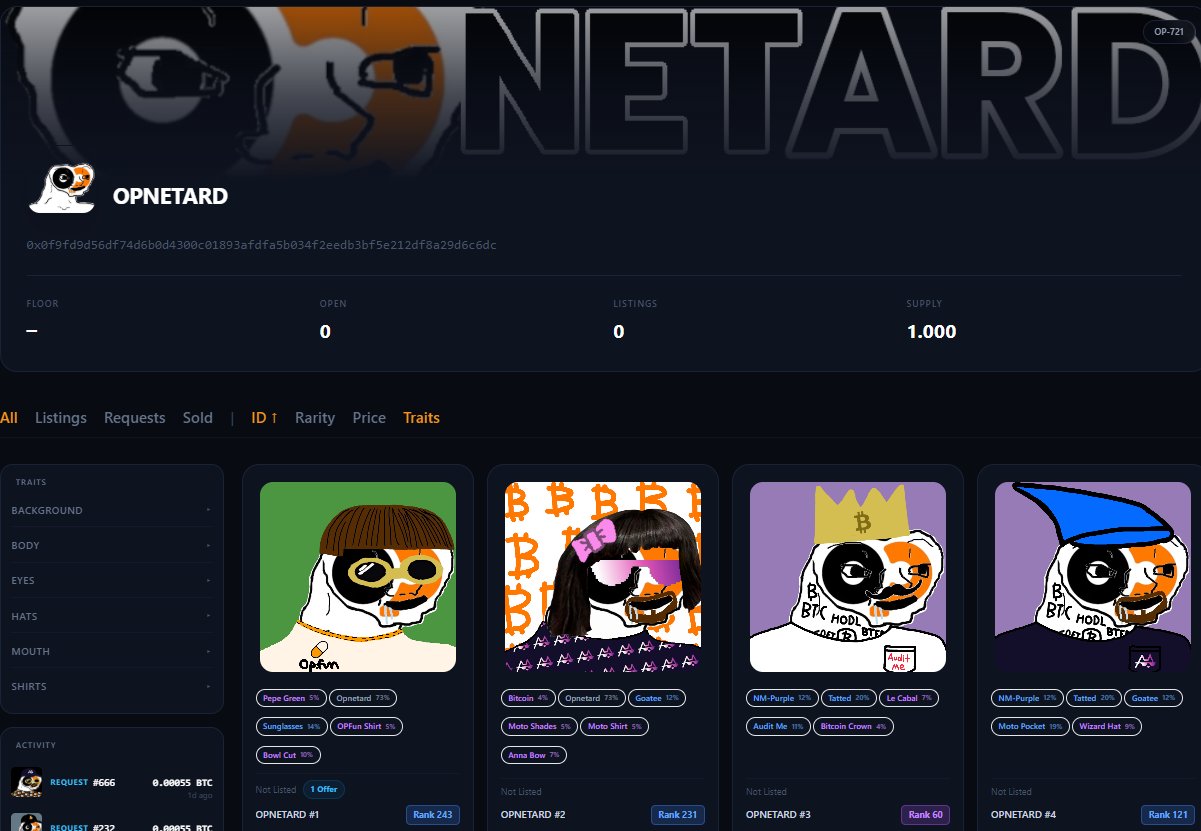1201x831 pixels.
Task: Switch to the Requests tab
Action: pyautogui.click(x=134, y=418)
